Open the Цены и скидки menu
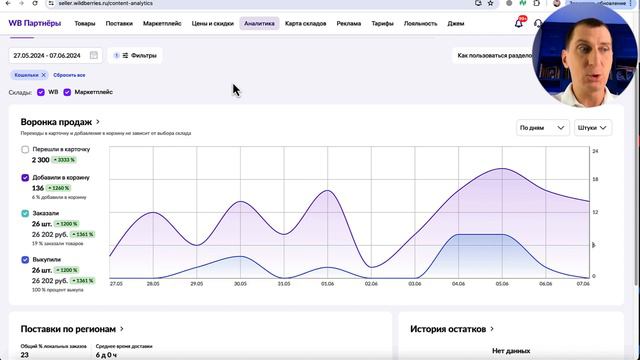 tap(213, 24)
